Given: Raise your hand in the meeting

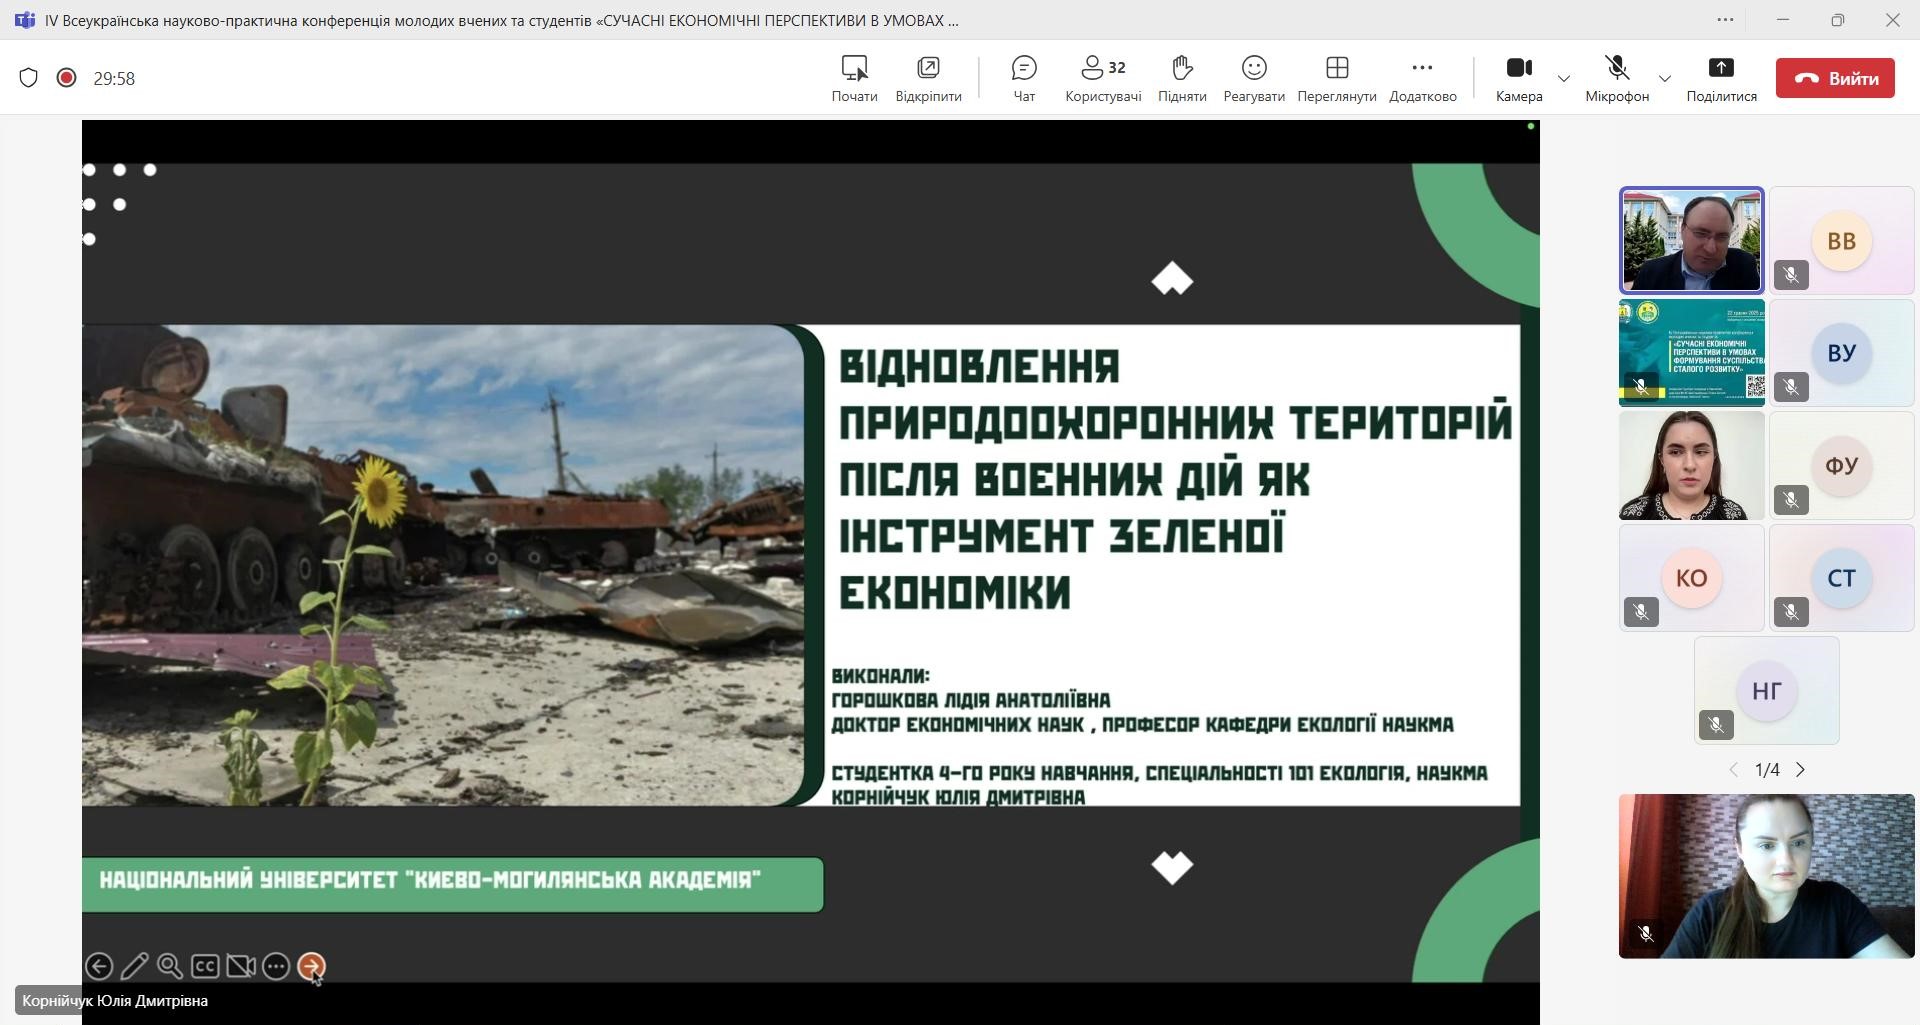Looking at the screenshot, I should [1182, 78].
